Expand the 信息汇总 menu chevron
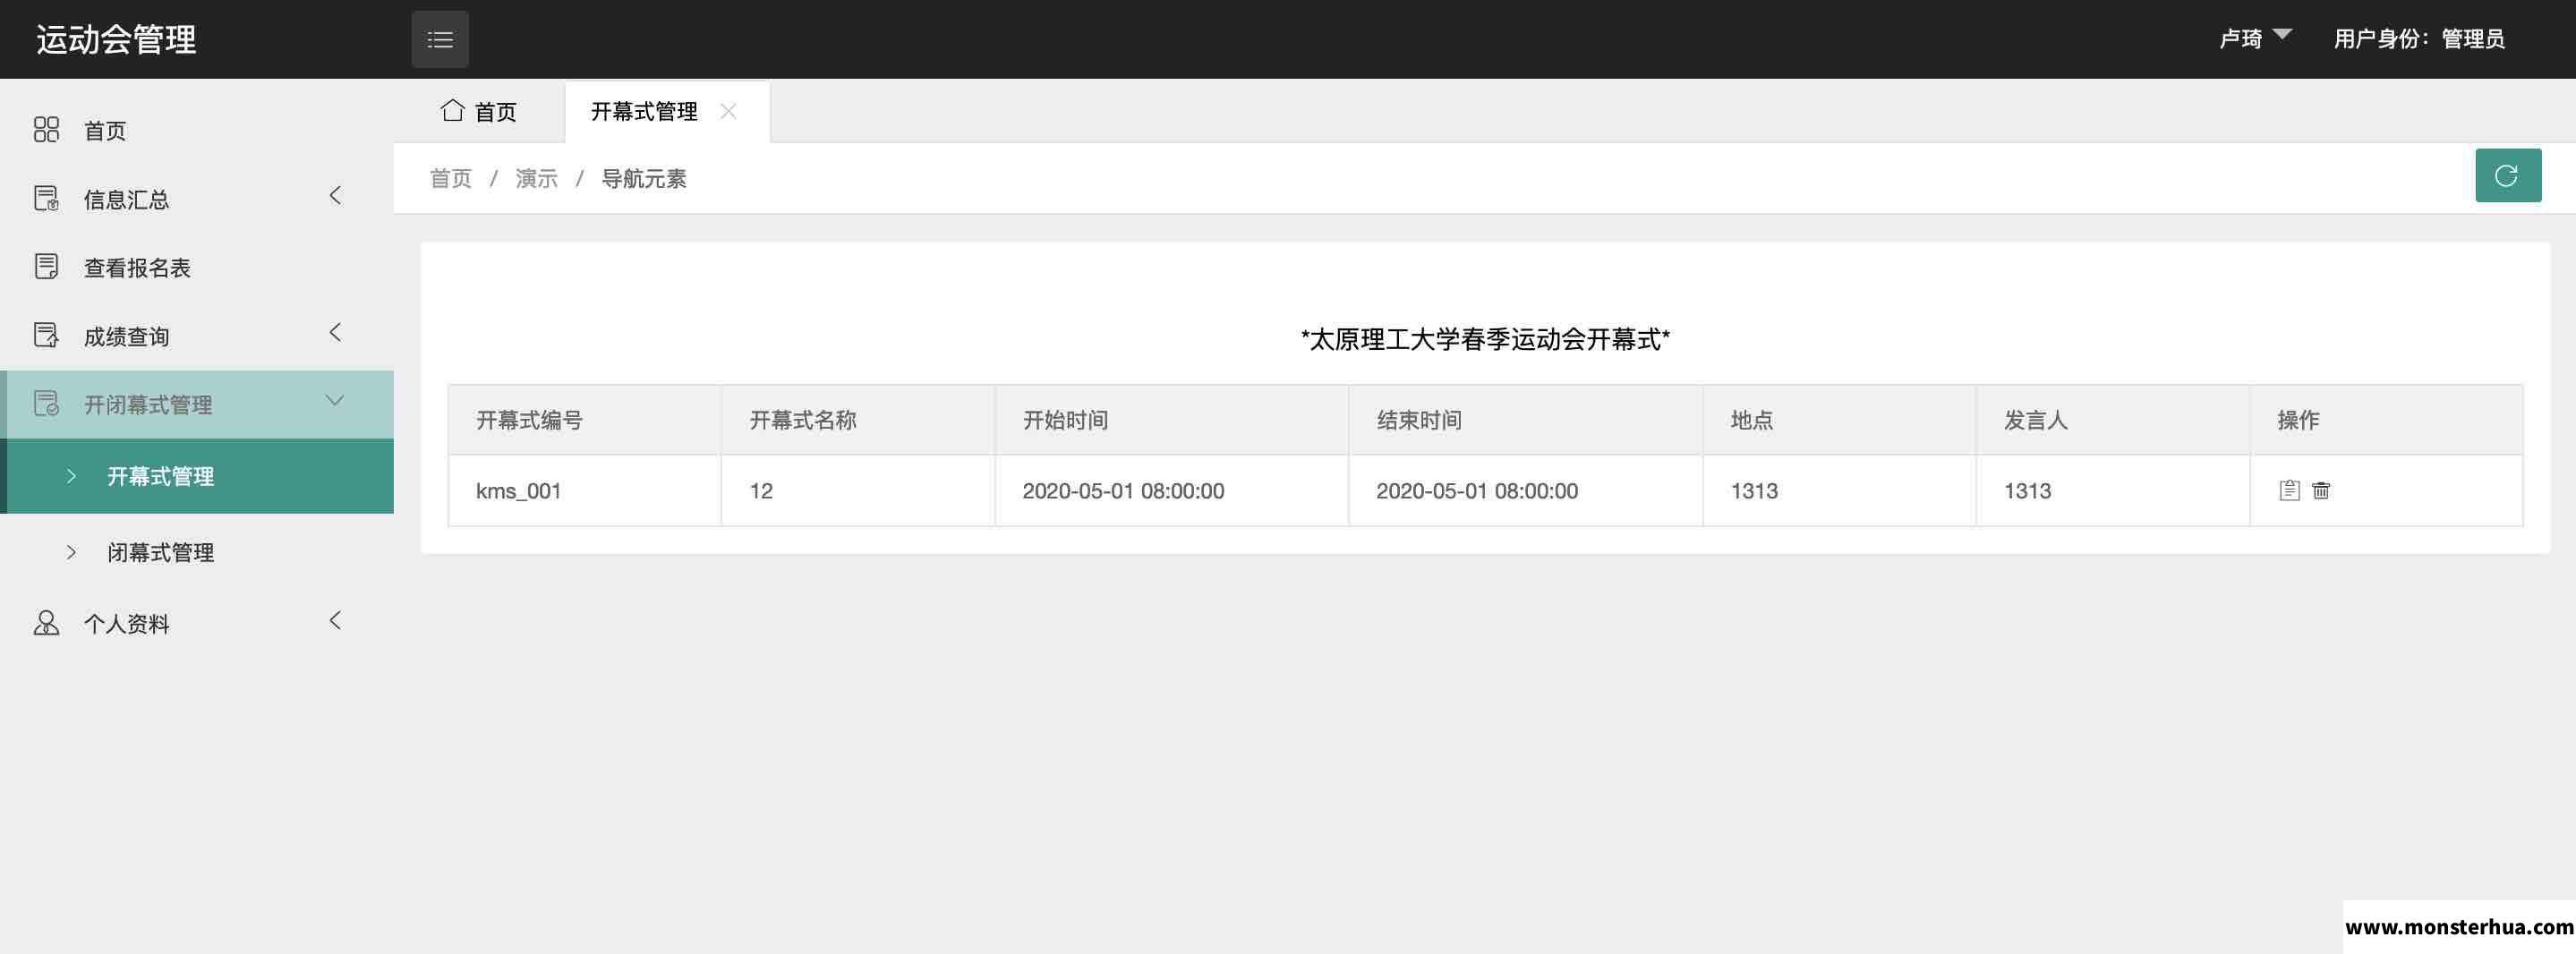 (x=336, y=196)
